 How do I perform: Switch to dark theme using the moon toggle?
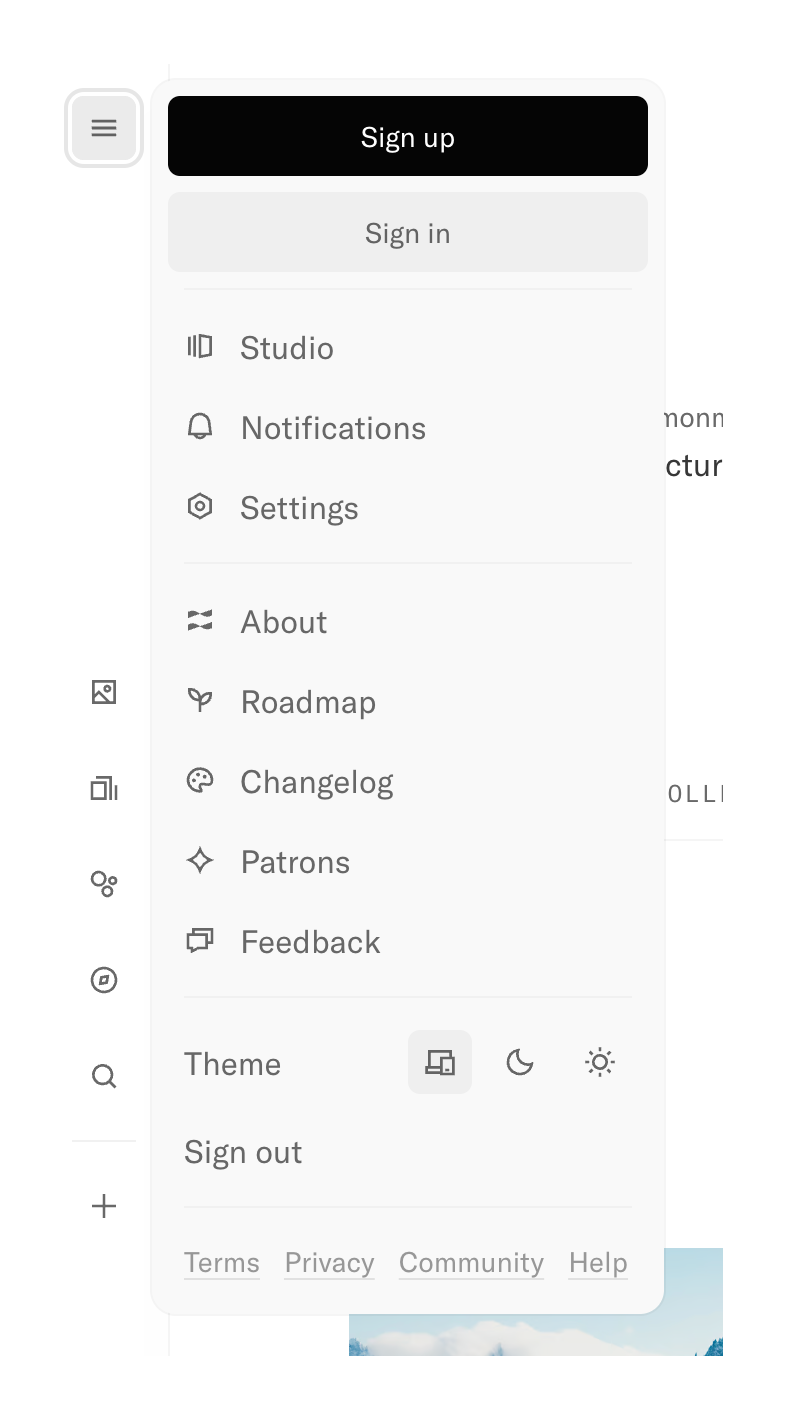(520, 1062)
